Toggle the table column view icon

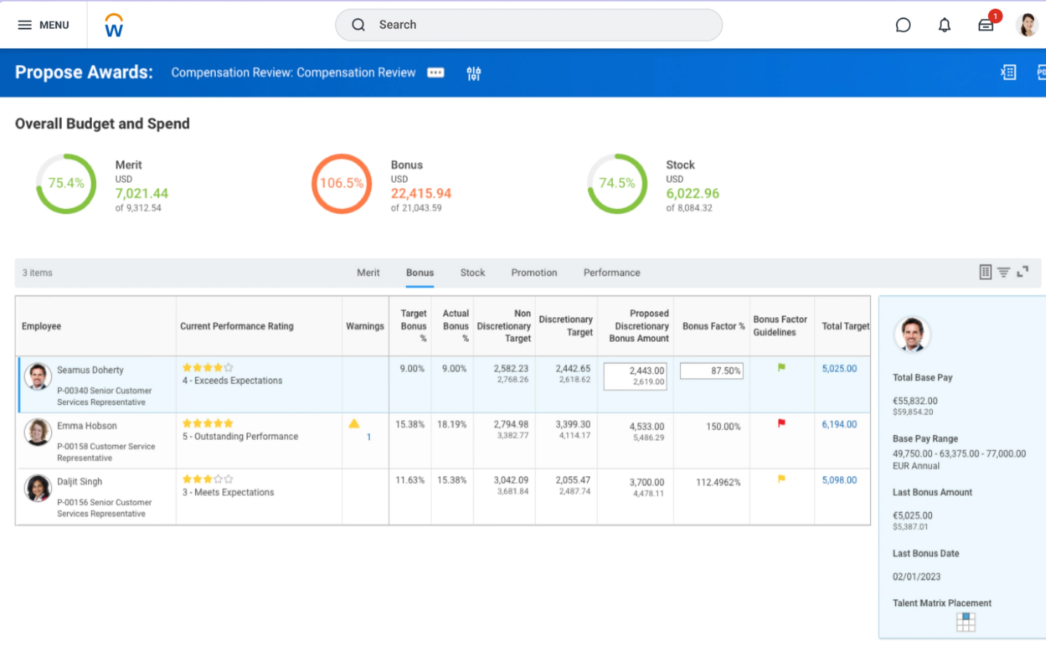click(985, 272)
